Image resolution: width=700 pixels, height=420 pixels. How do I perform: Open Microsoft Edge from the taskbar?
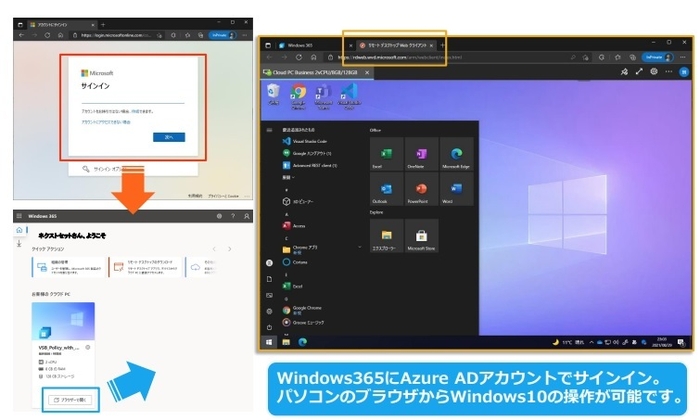point(302,342)
